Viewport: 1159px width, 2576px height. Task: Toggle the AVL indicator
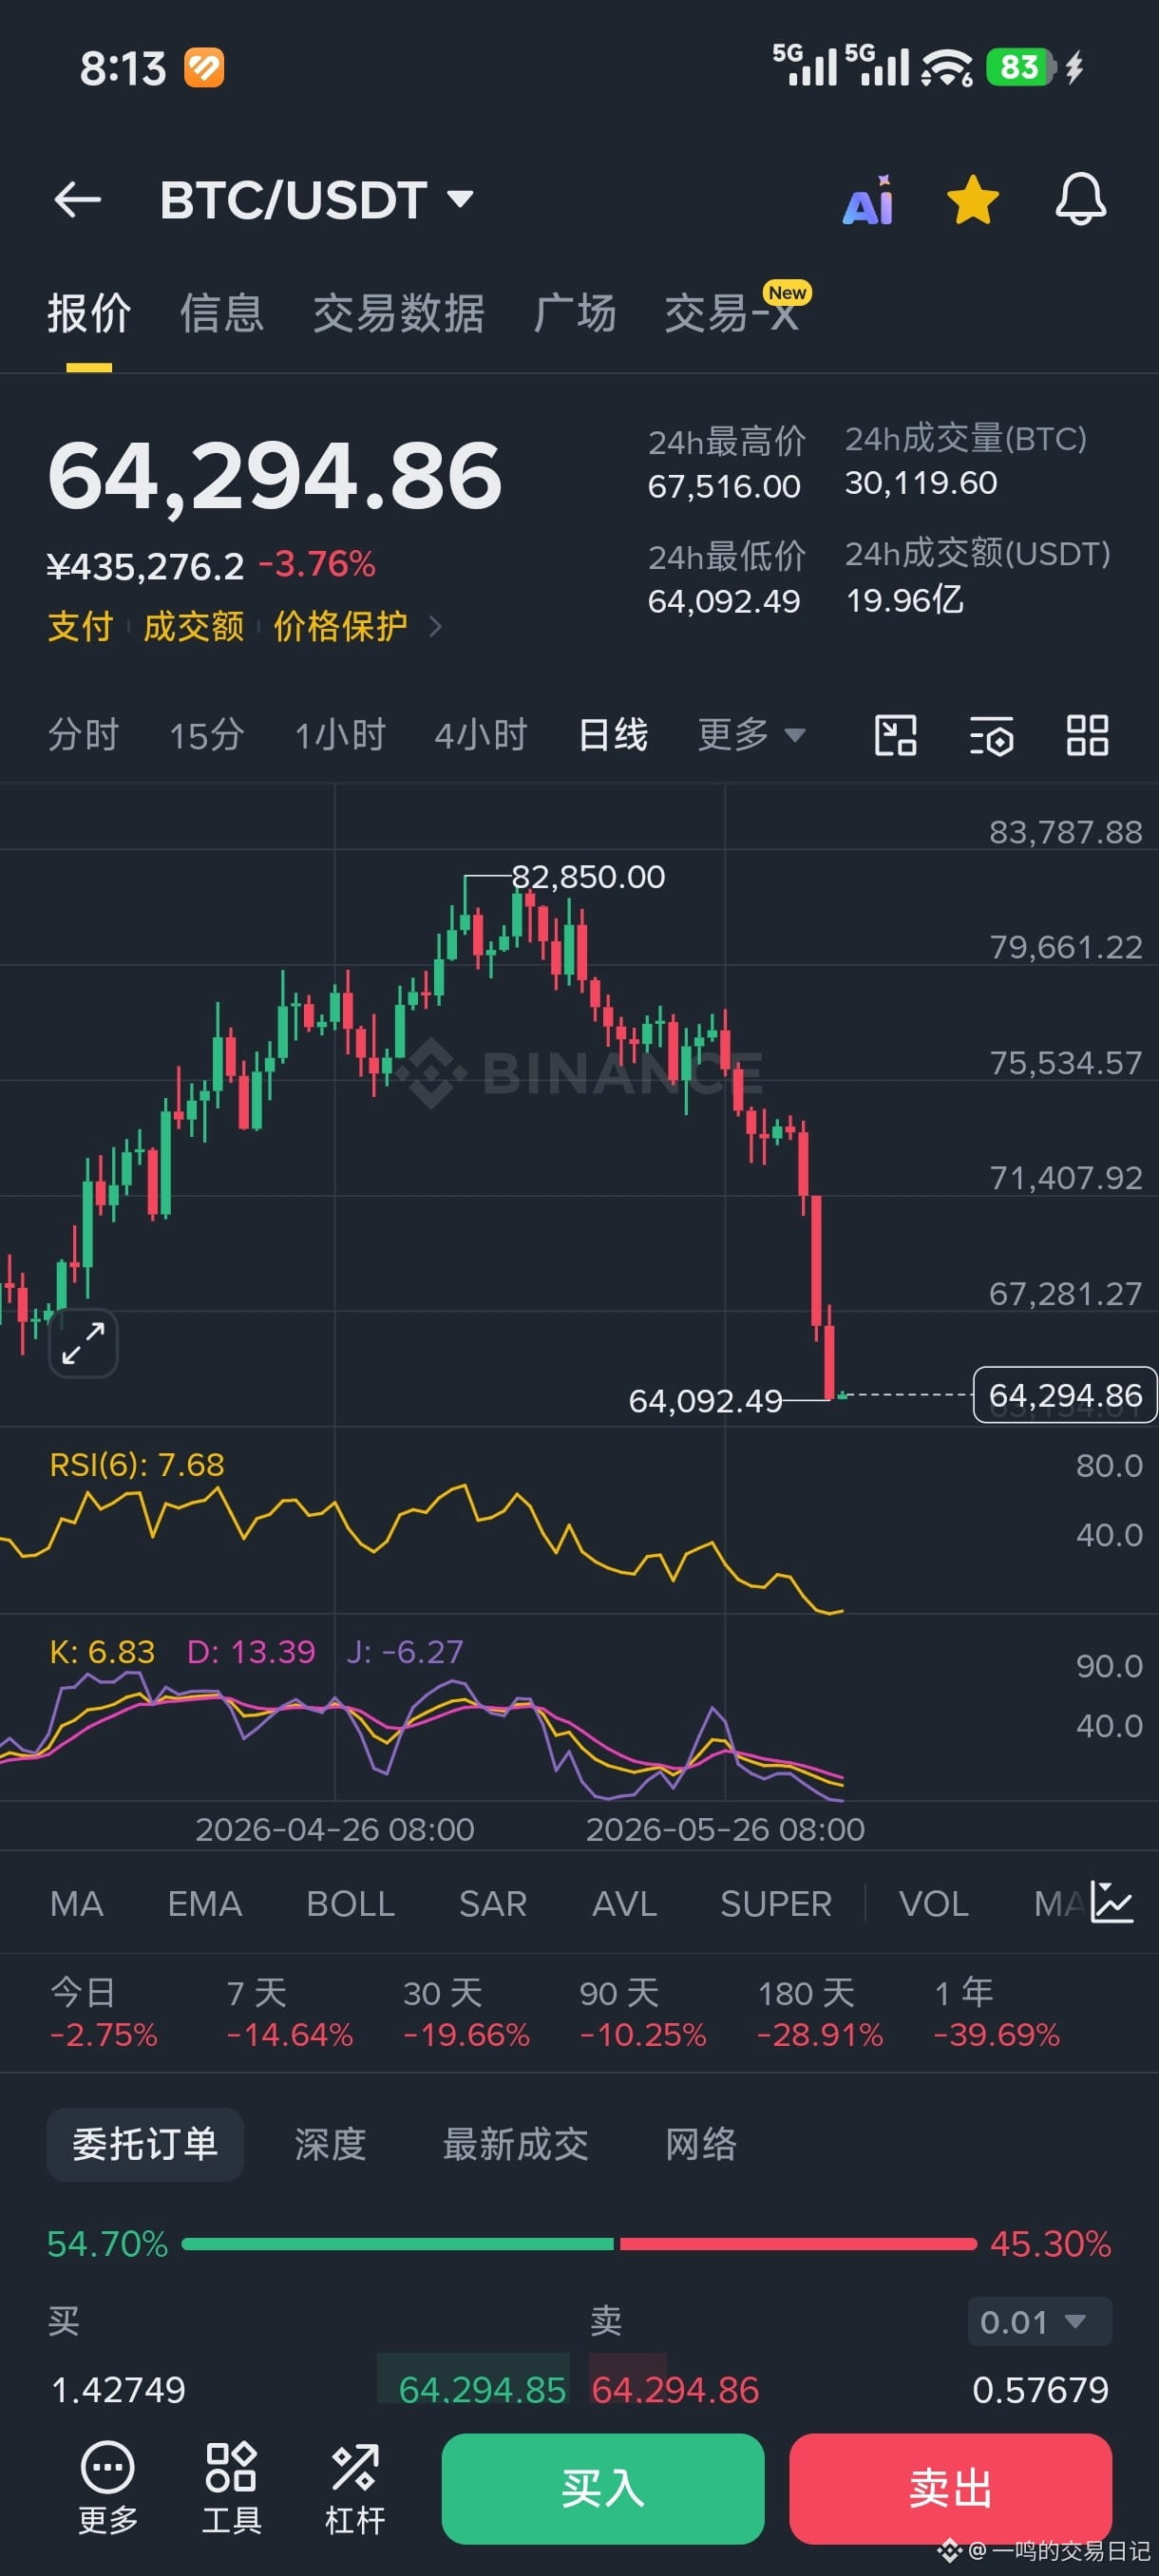tap(625, 1903)
